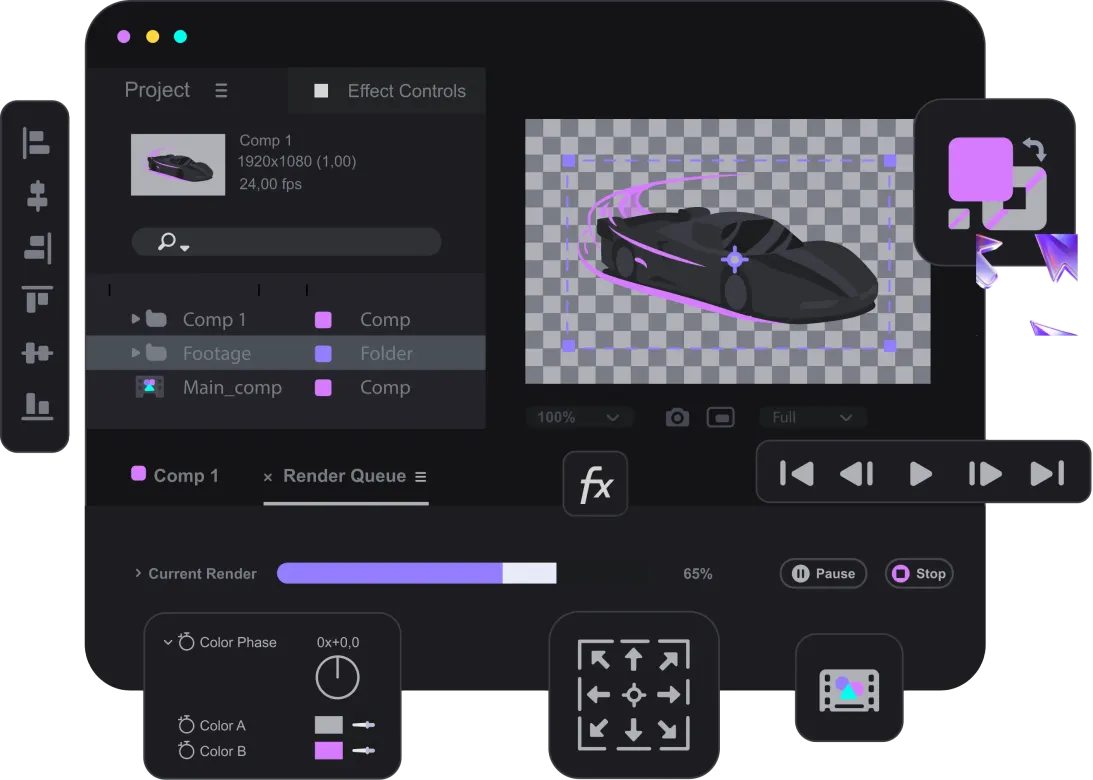This screenshot has height=780, width=1093.
Task: Pause the current render
Action: (823, 574)
